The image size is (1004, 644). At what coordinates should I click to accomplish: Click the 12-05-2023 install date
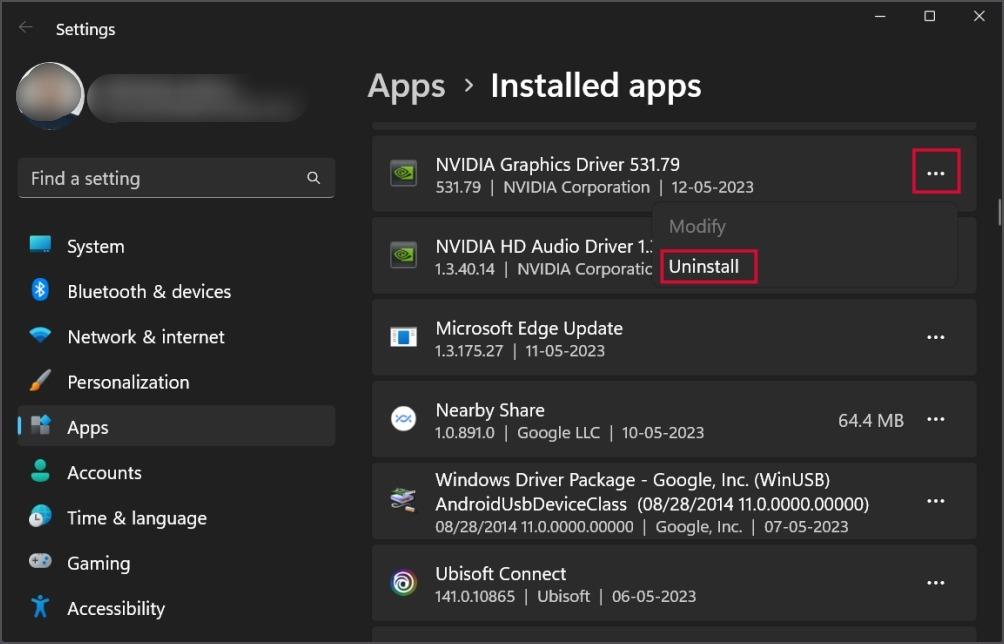pos(712,187)
